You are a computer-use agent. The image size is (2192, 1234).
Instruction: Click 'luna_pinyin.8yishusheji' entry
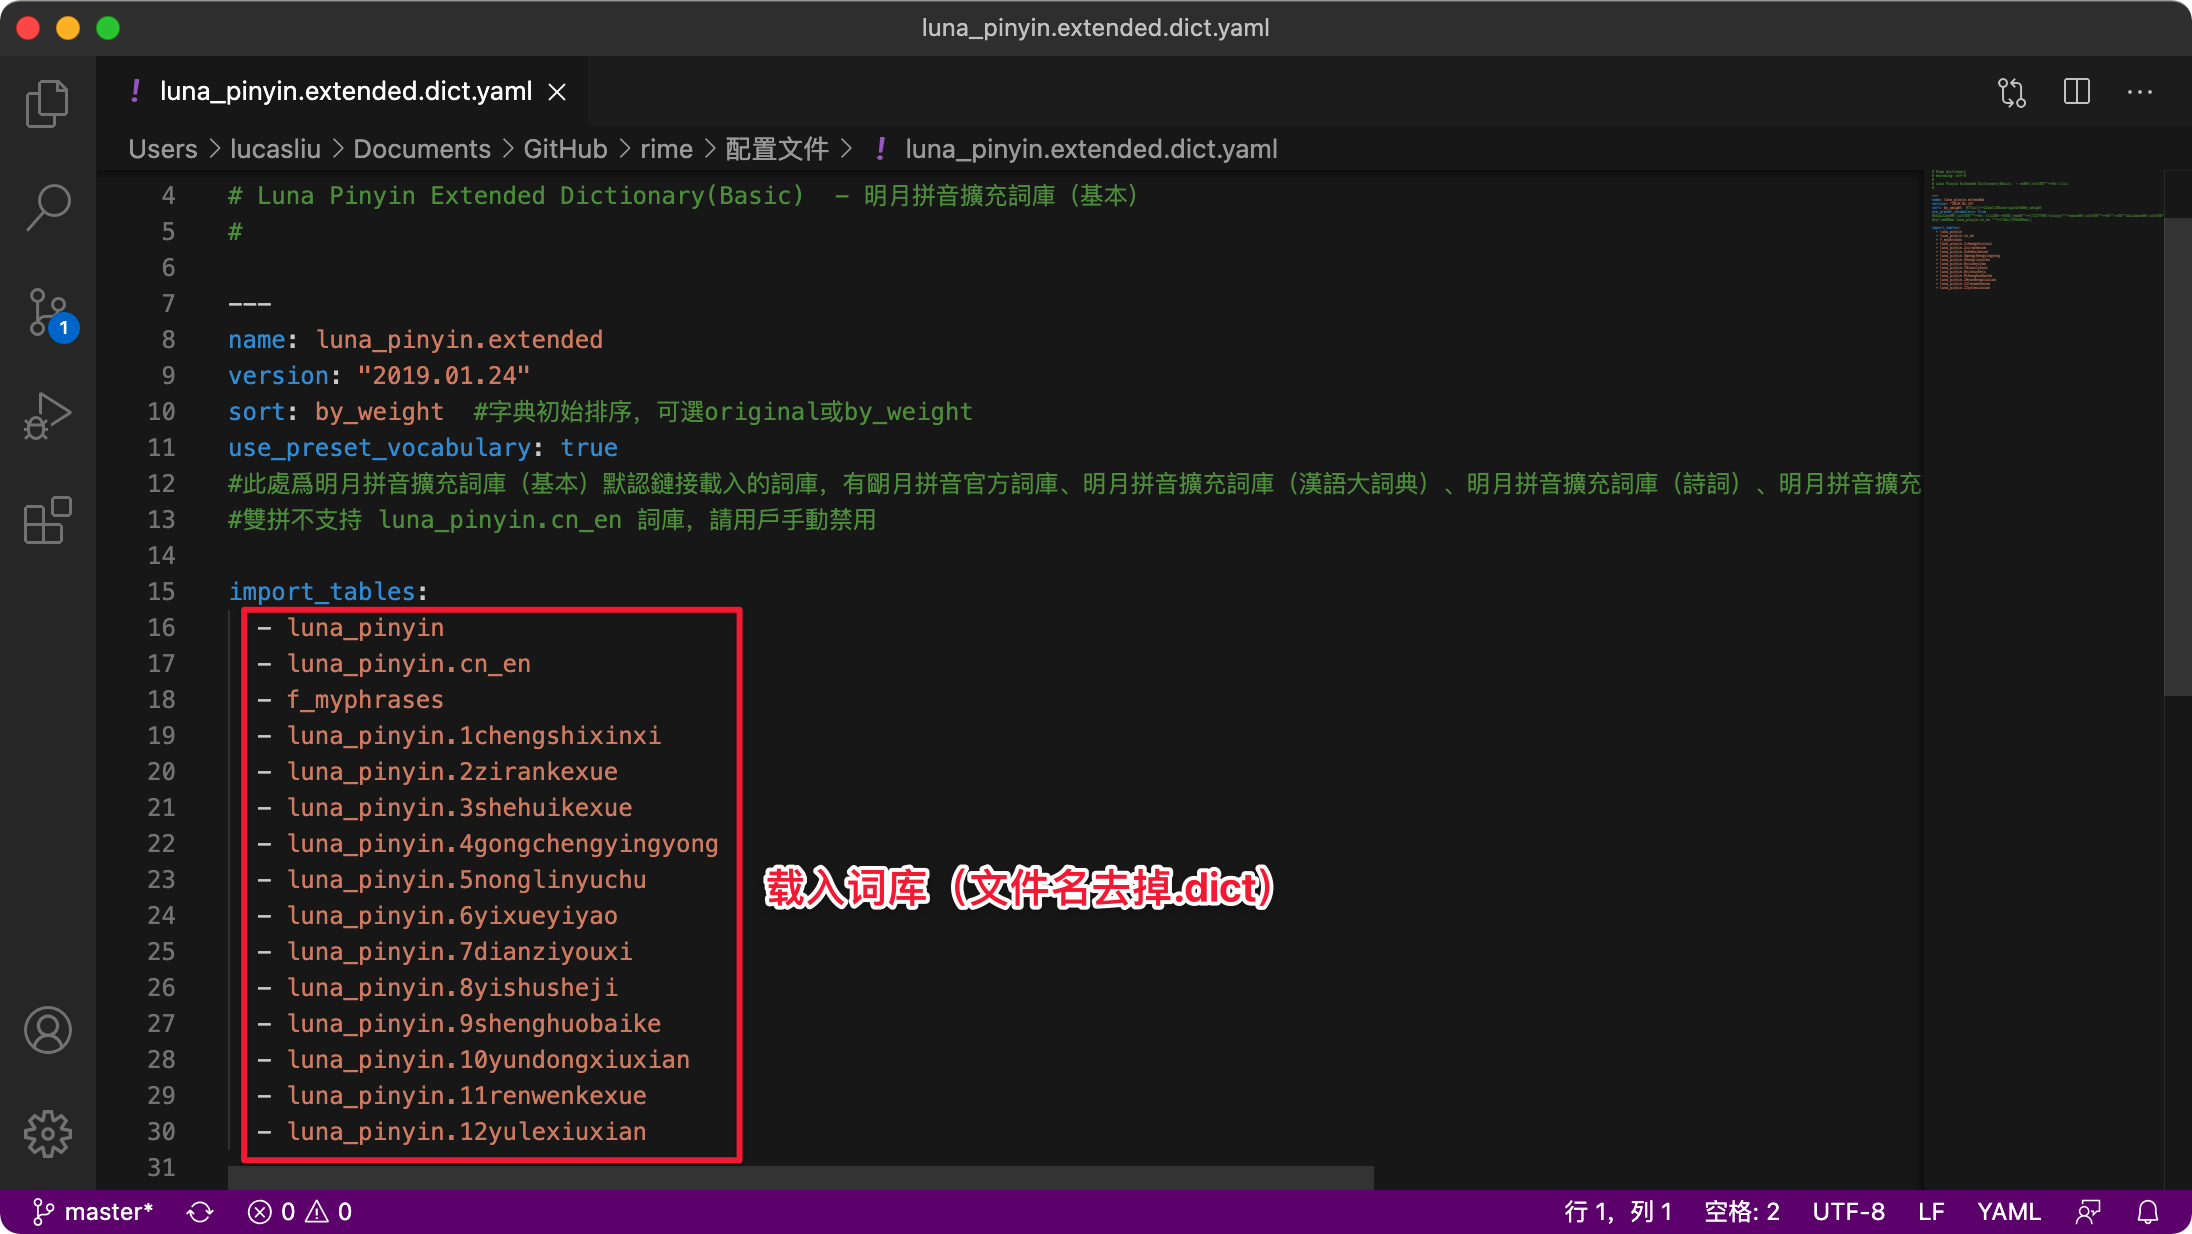coord(452,987)
